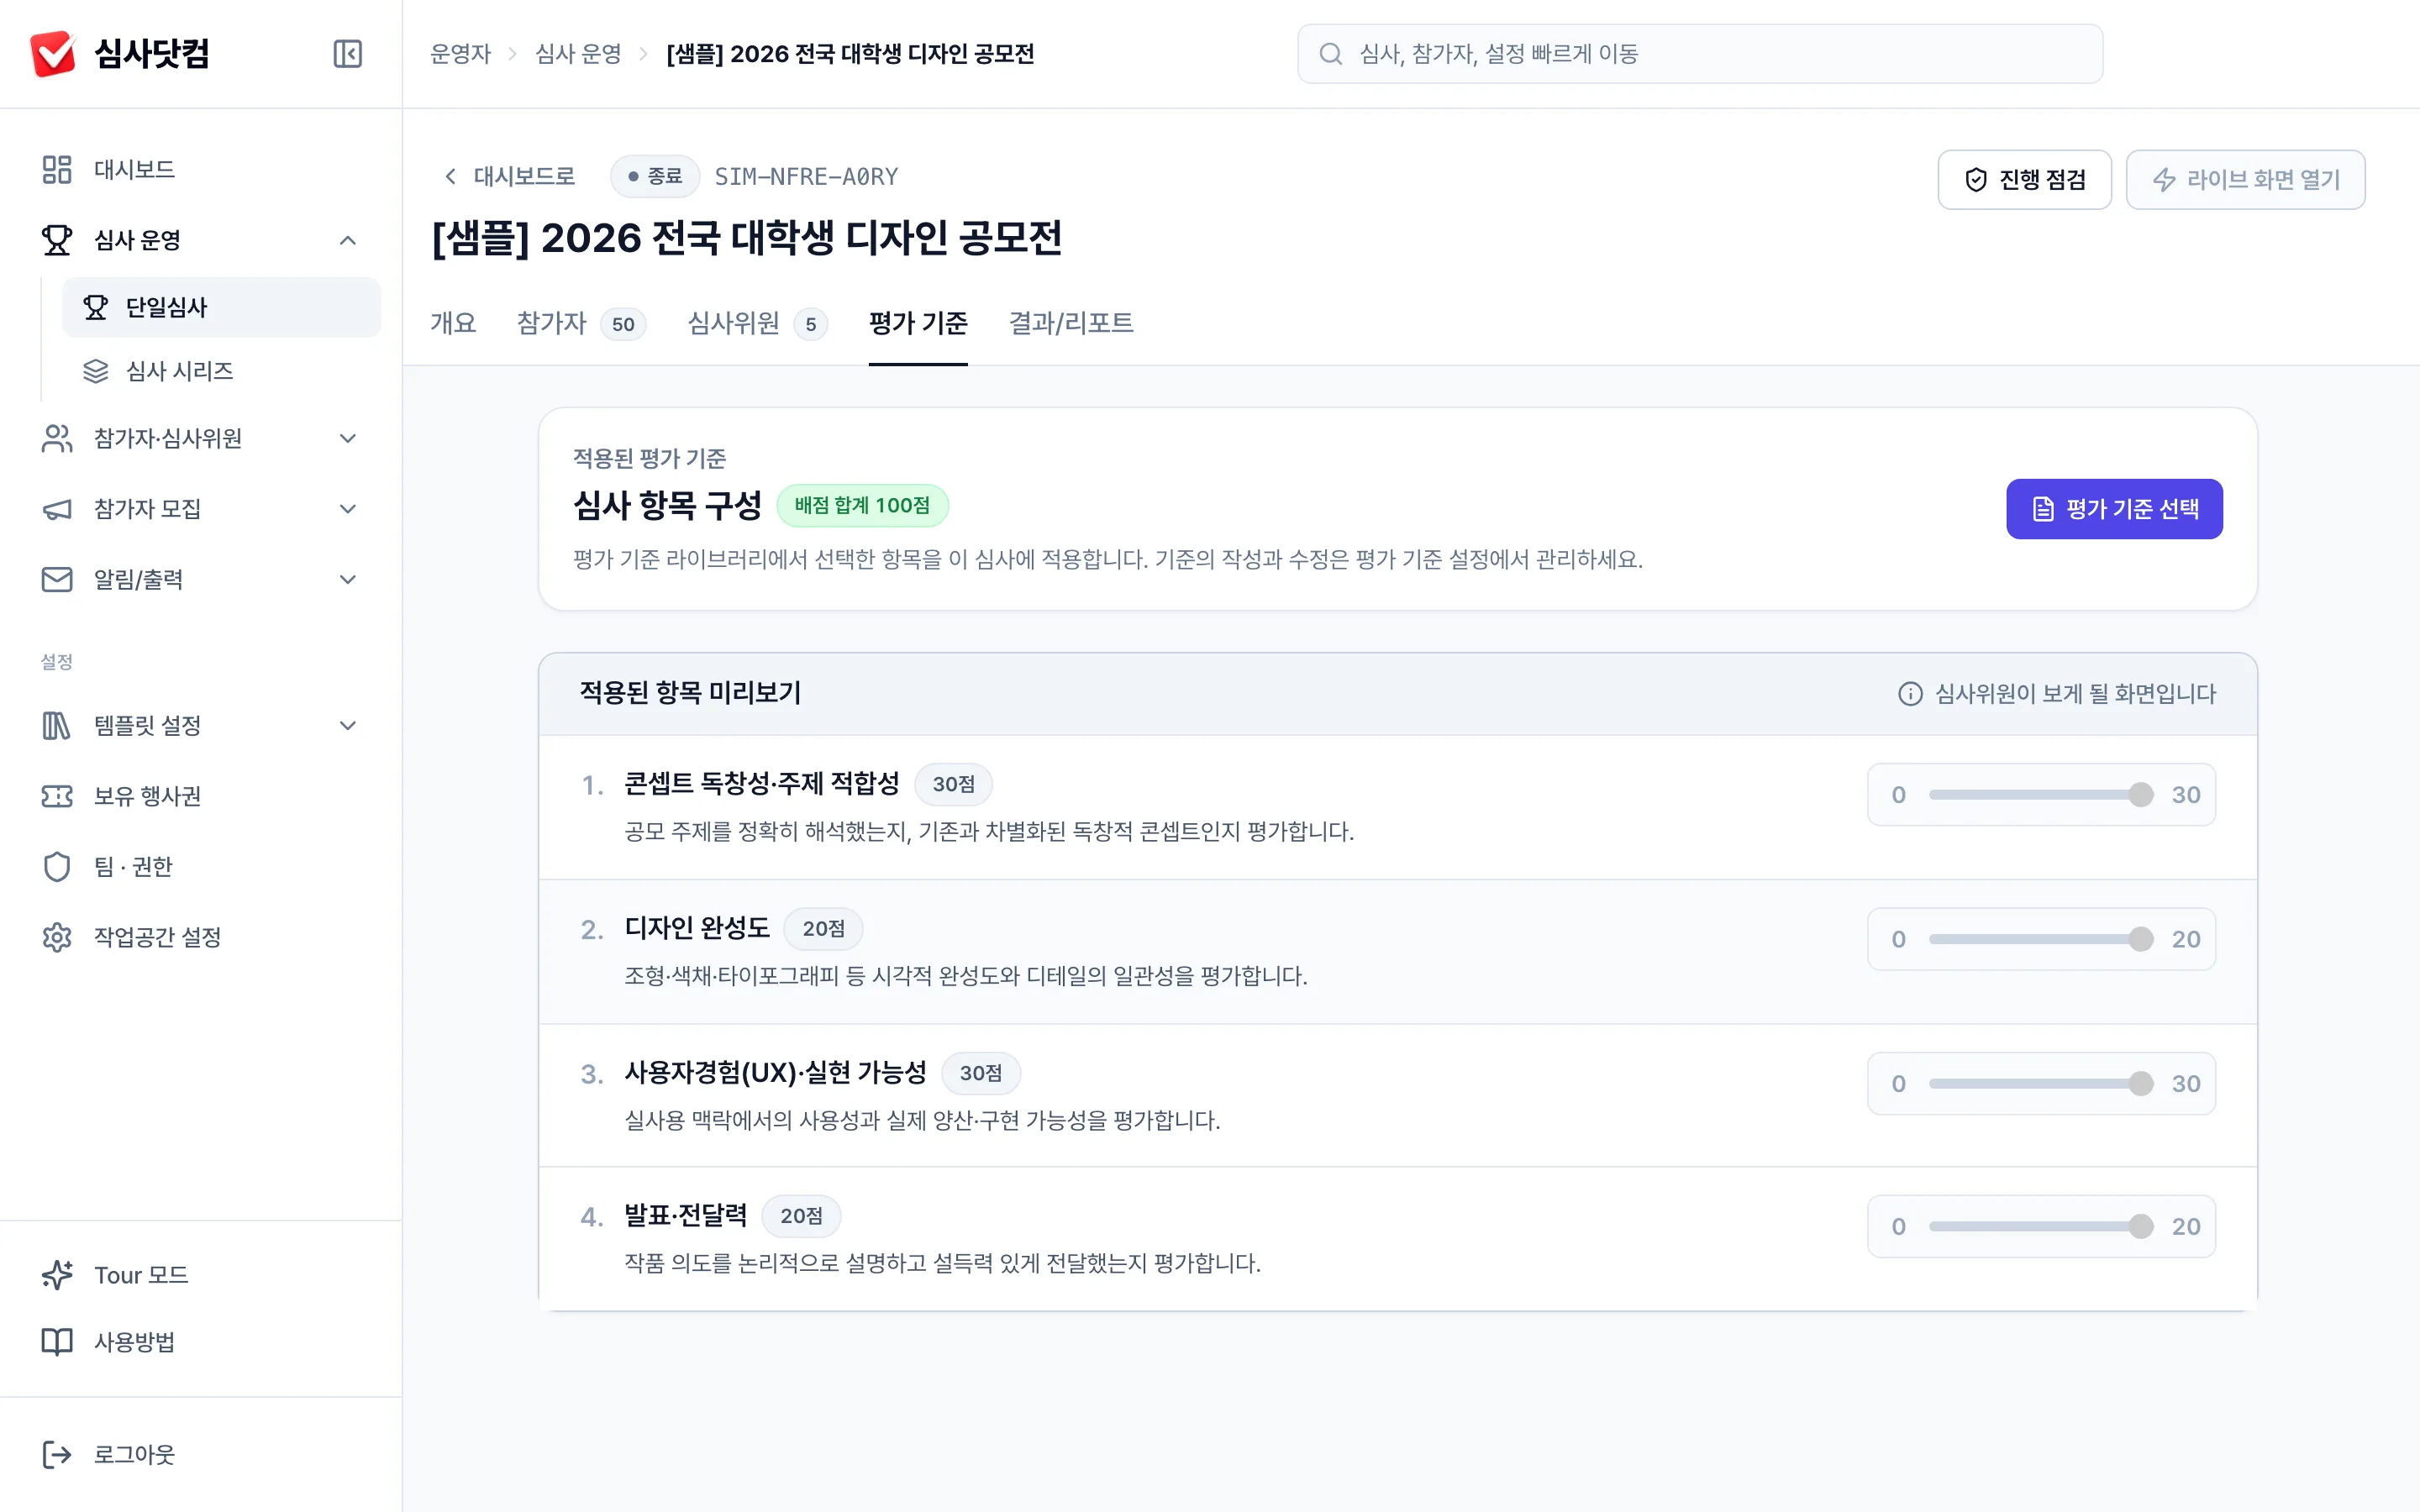Click the 템플릿 설정 library icon
The width and height of the screenshot is (2420, 1512).
coord(57,725)
